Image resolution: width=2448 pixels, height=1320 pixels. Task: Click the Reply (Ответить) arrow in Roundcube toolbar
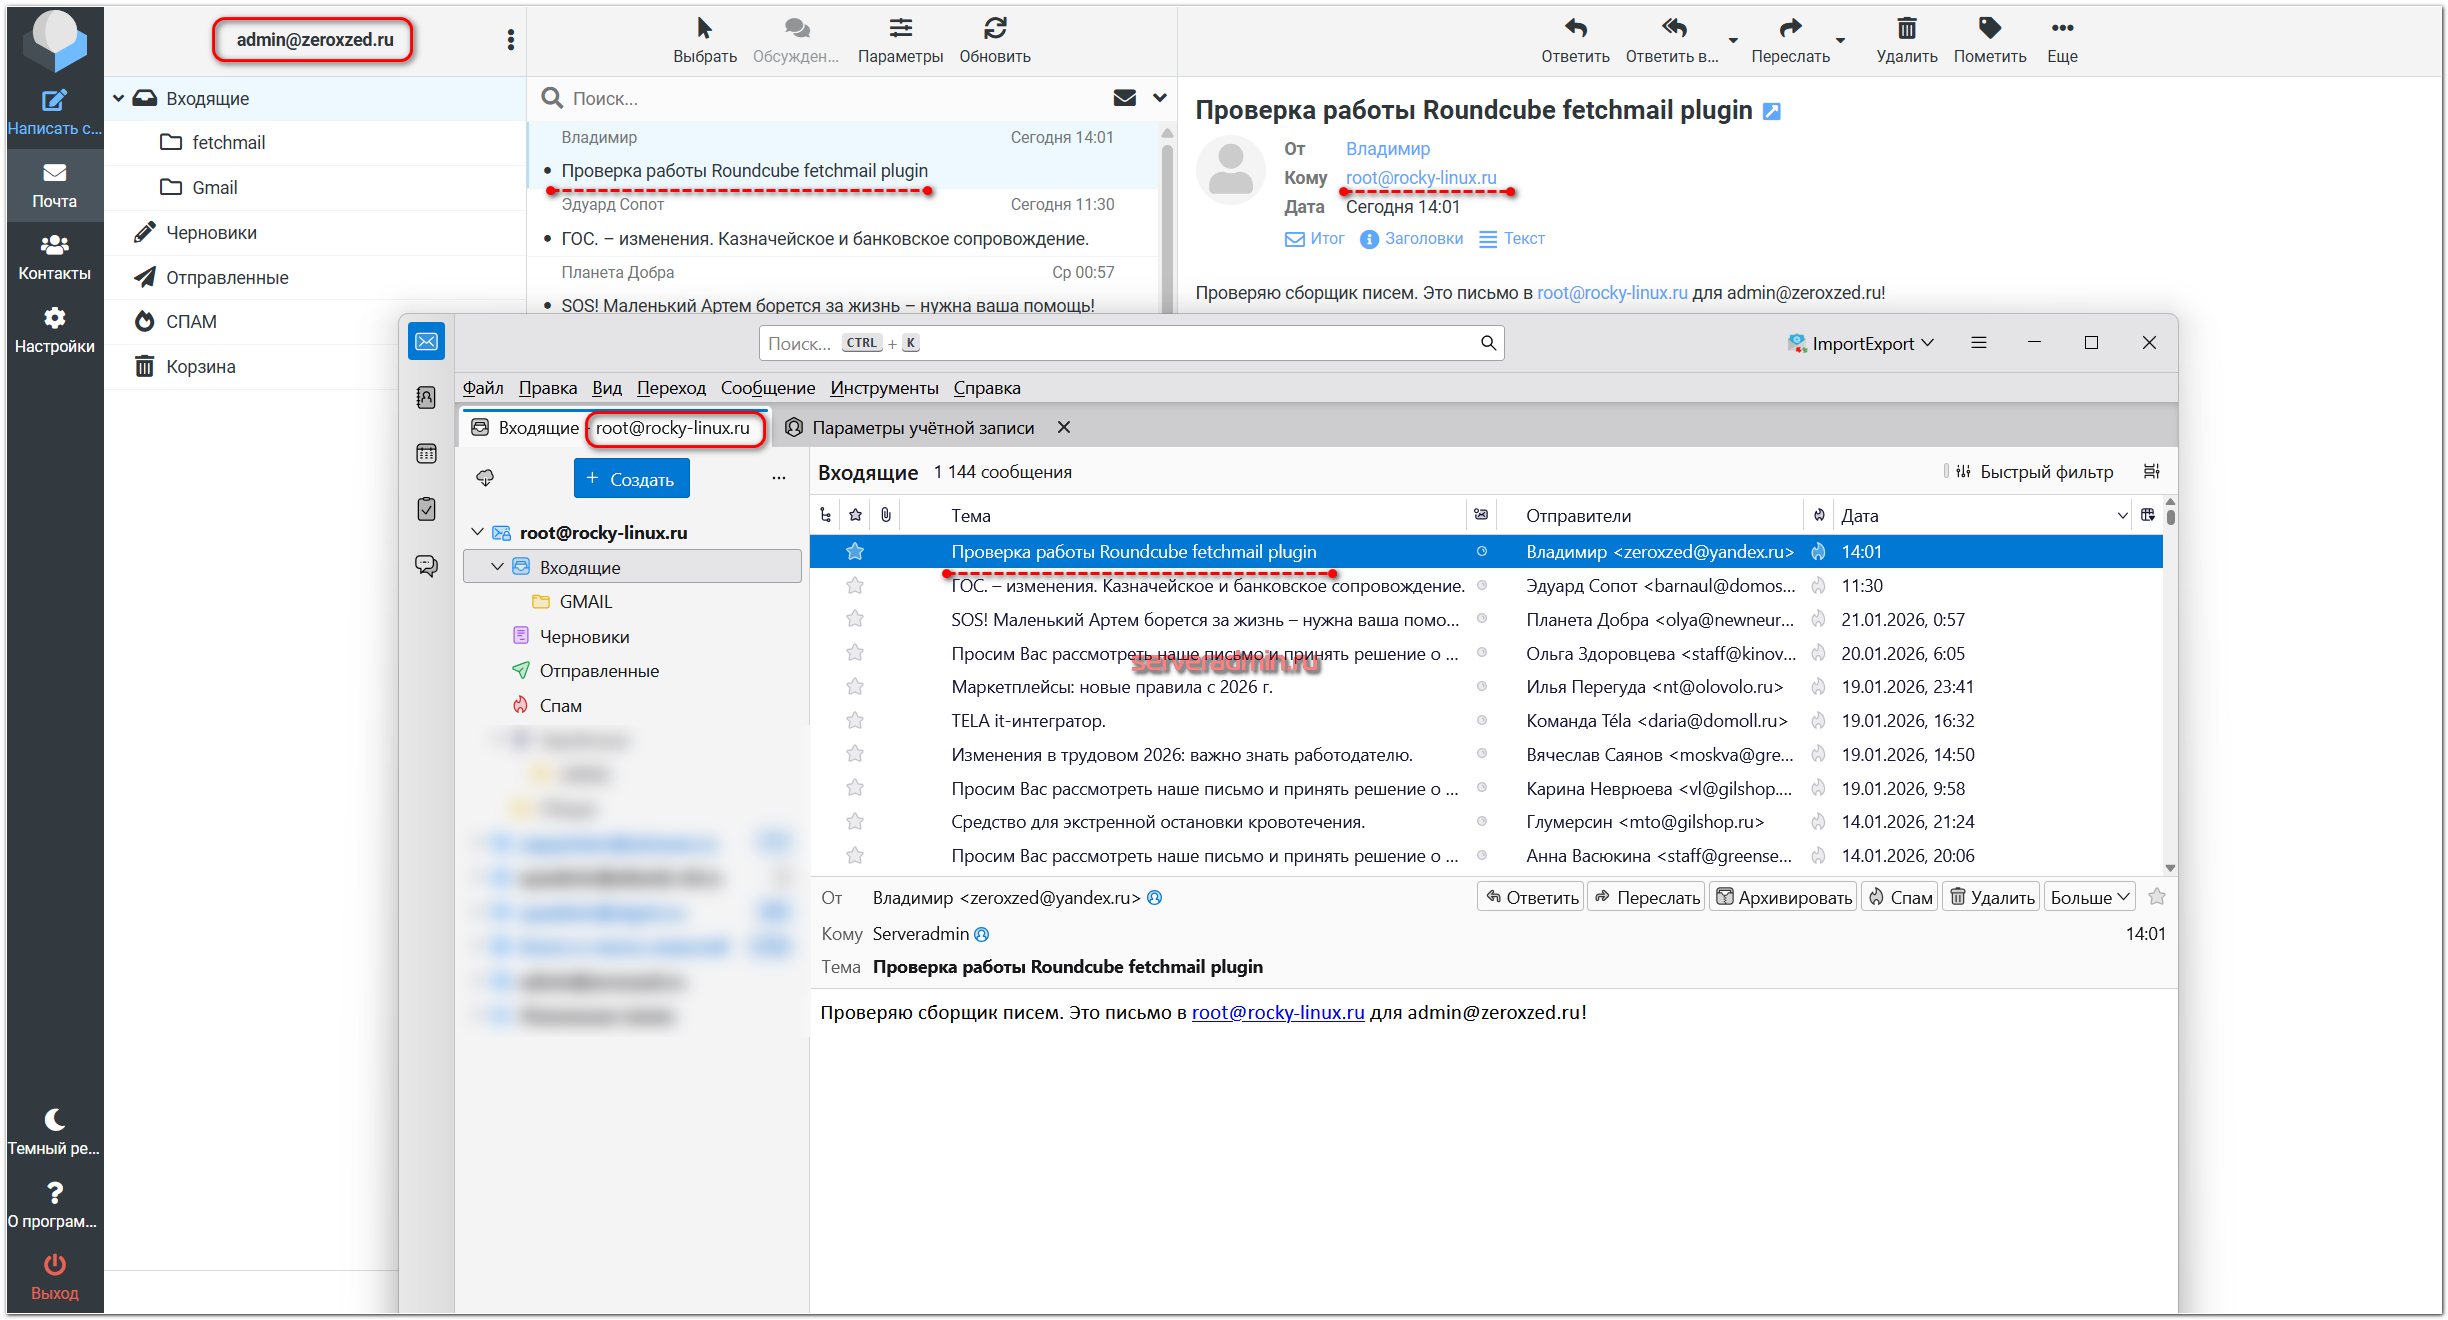[1575, 29]
